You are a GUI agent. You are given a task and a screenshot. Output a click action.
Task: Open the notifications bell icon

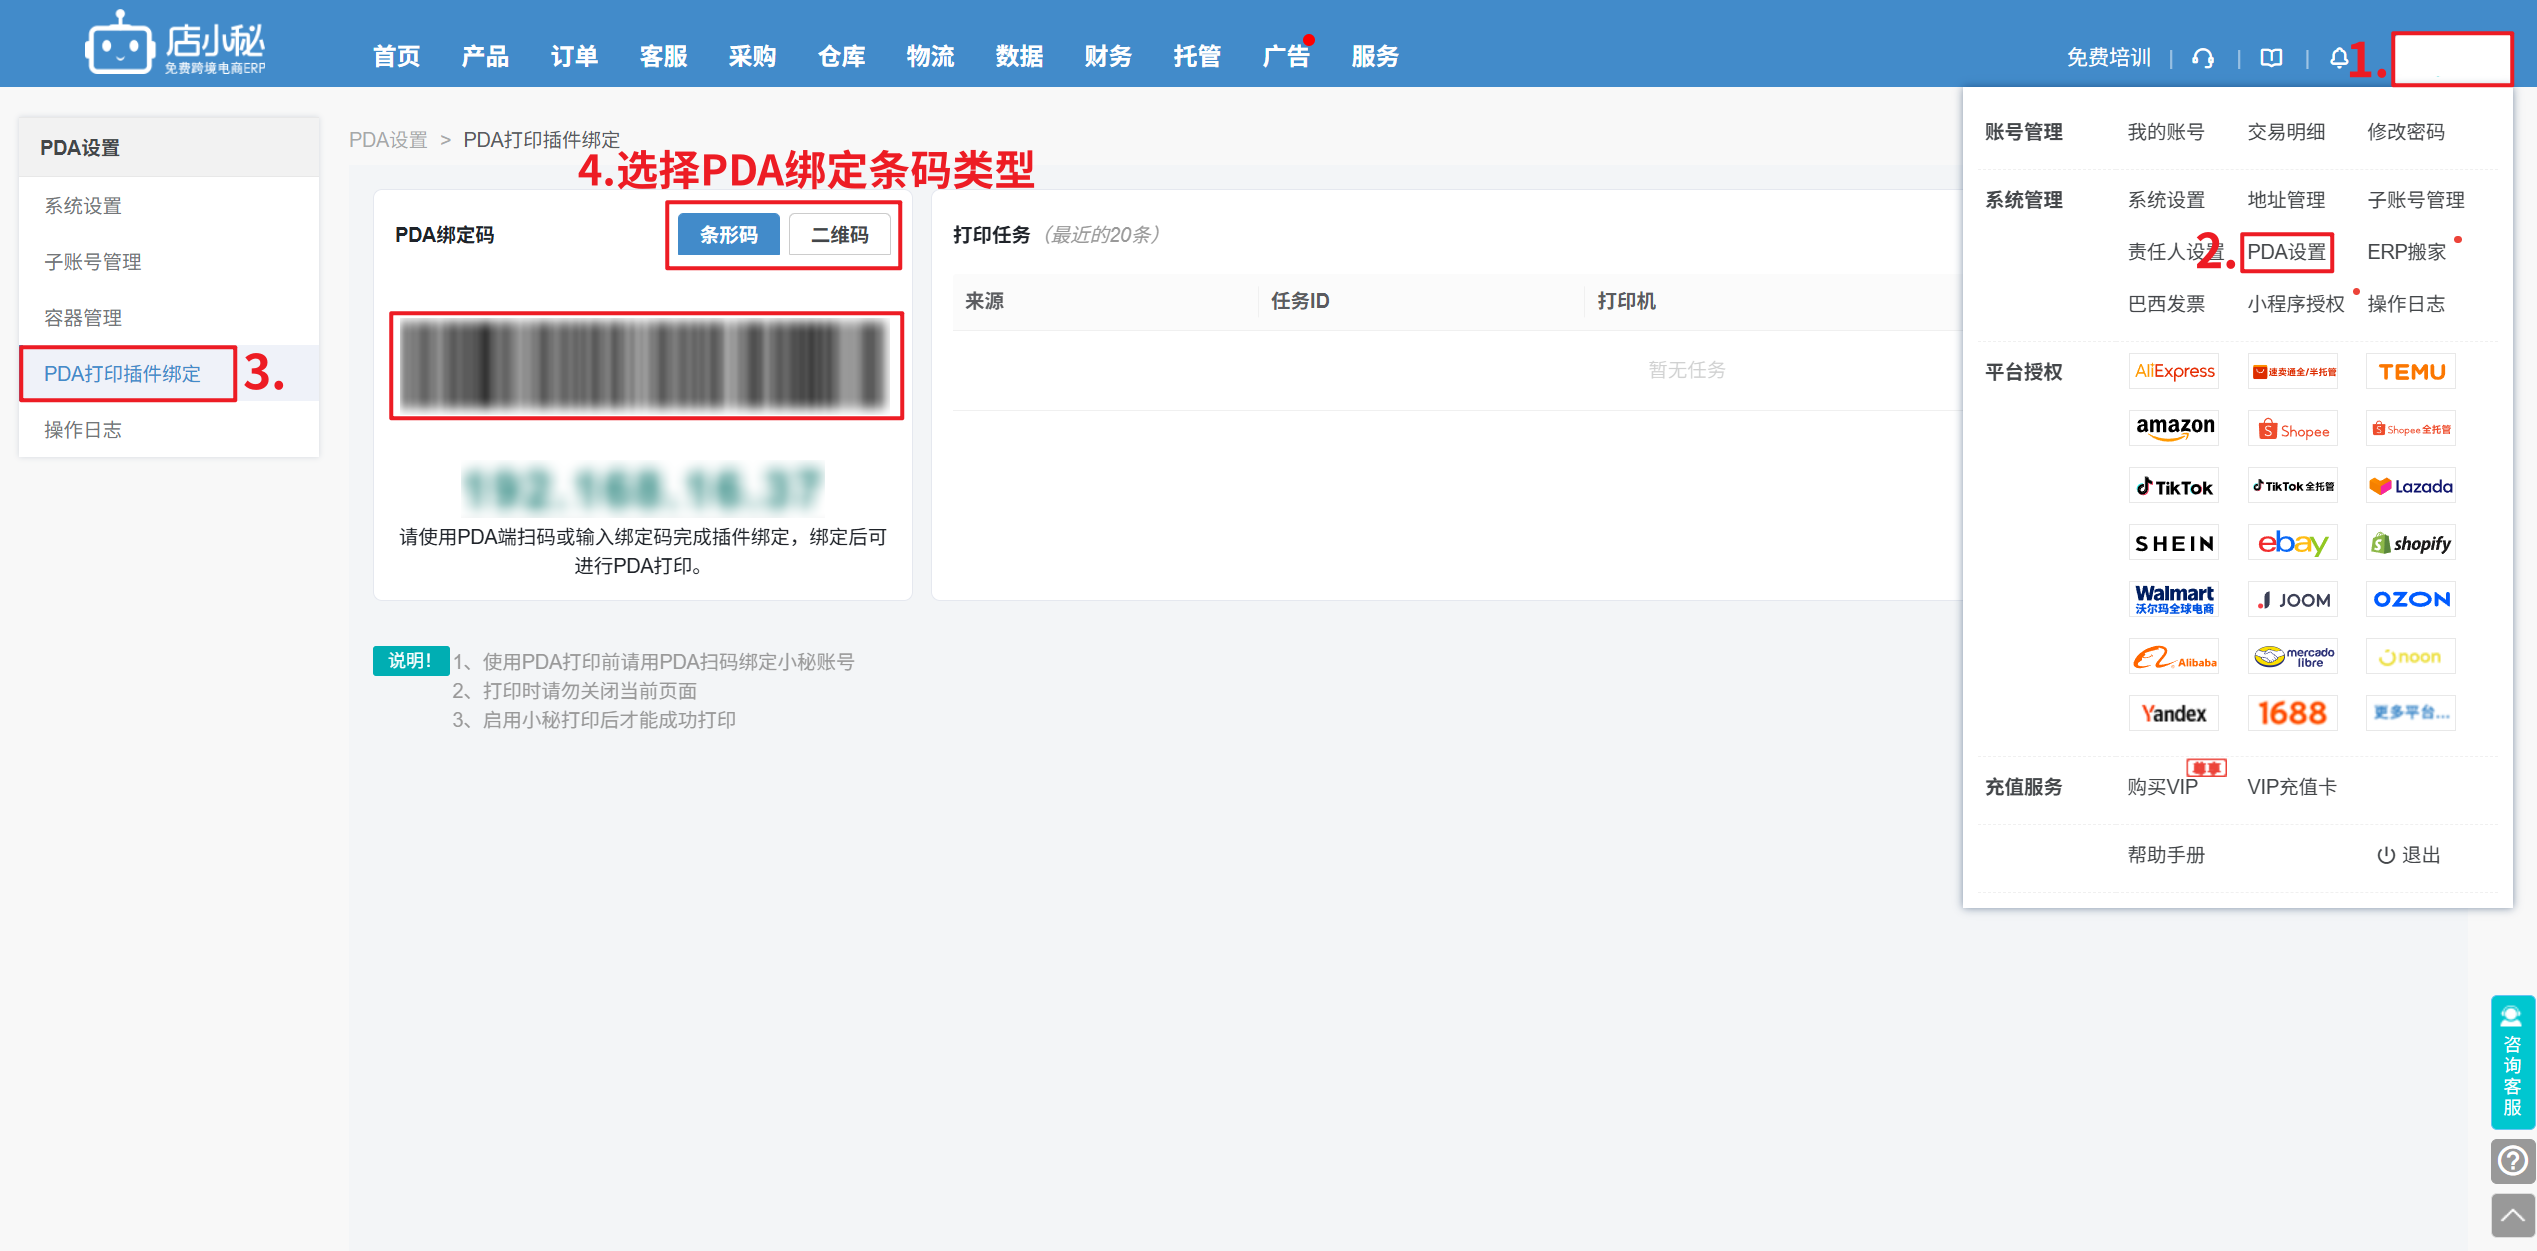tap(2339, 58)
